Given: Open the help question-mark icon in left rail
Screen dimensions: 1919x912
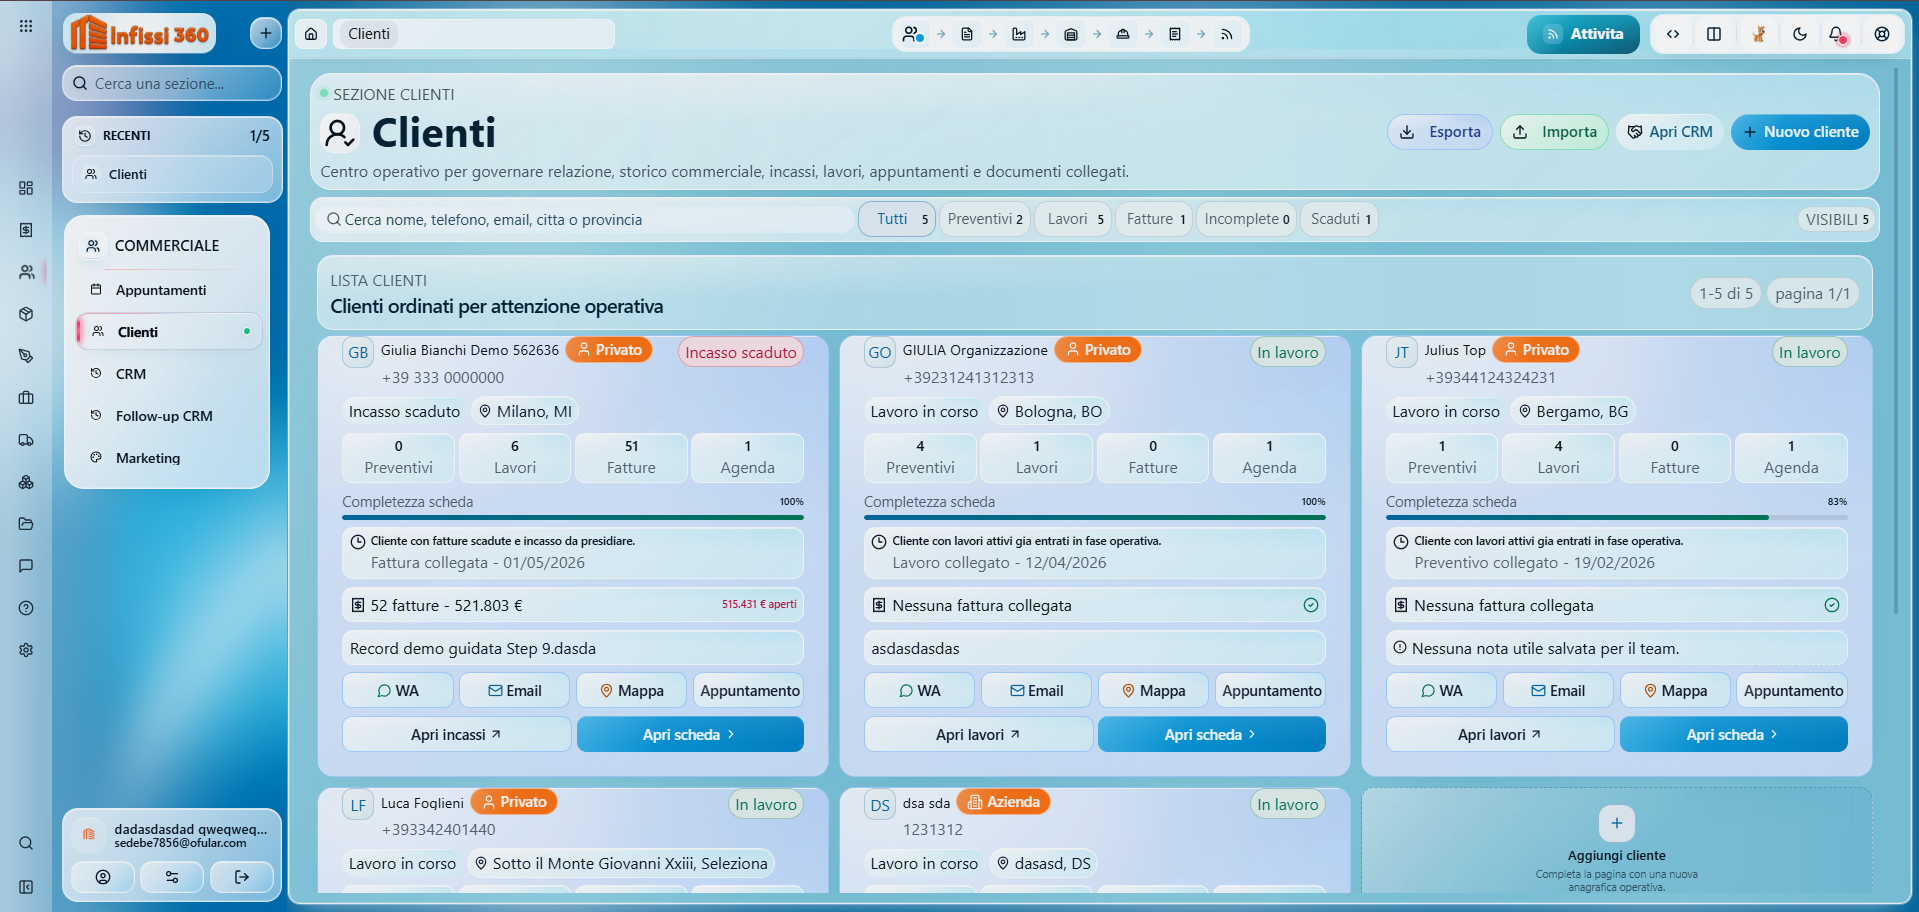Looking at the screenshot, I should point(26,608).
